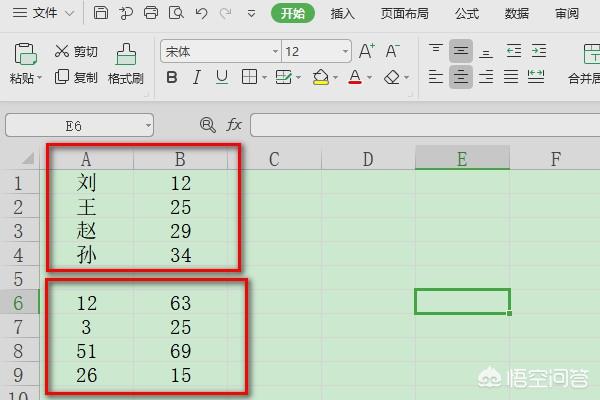
Task: Apply the red font color
Action: [x=355, y=77]
